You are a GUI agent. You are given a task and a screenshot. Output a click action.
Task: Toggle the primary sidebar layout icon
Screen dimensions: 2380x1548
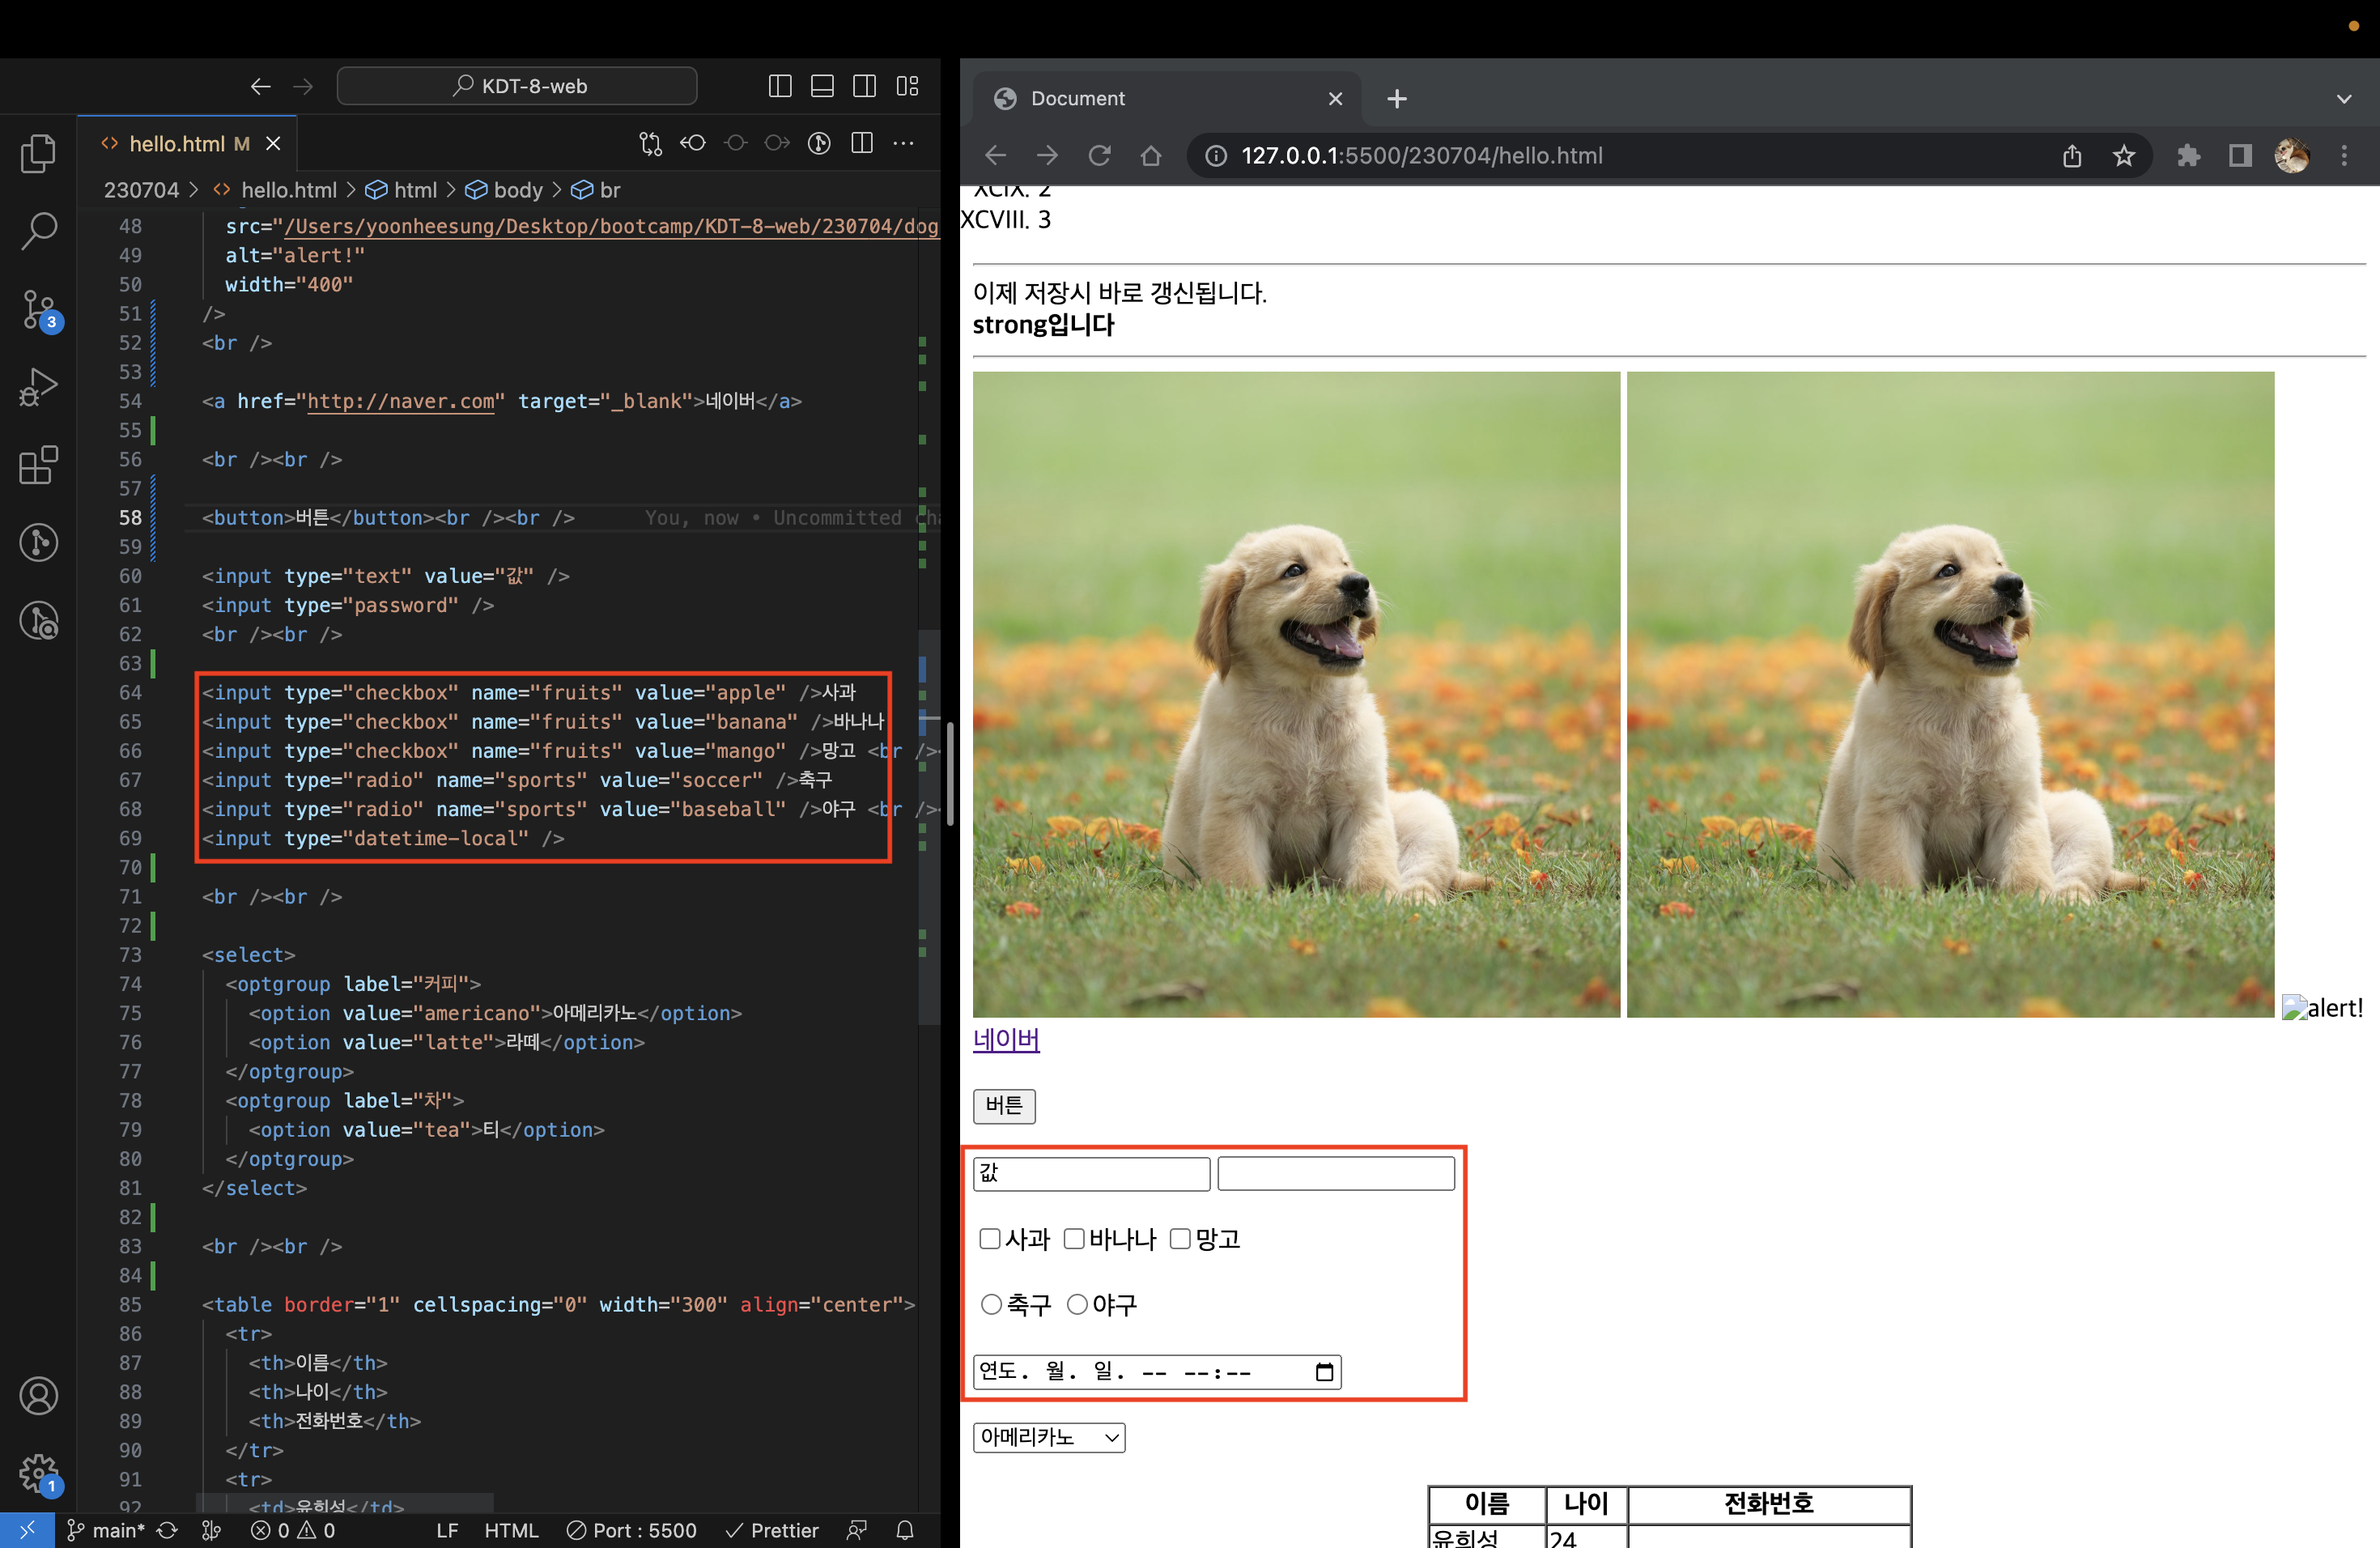coord(780,87)
